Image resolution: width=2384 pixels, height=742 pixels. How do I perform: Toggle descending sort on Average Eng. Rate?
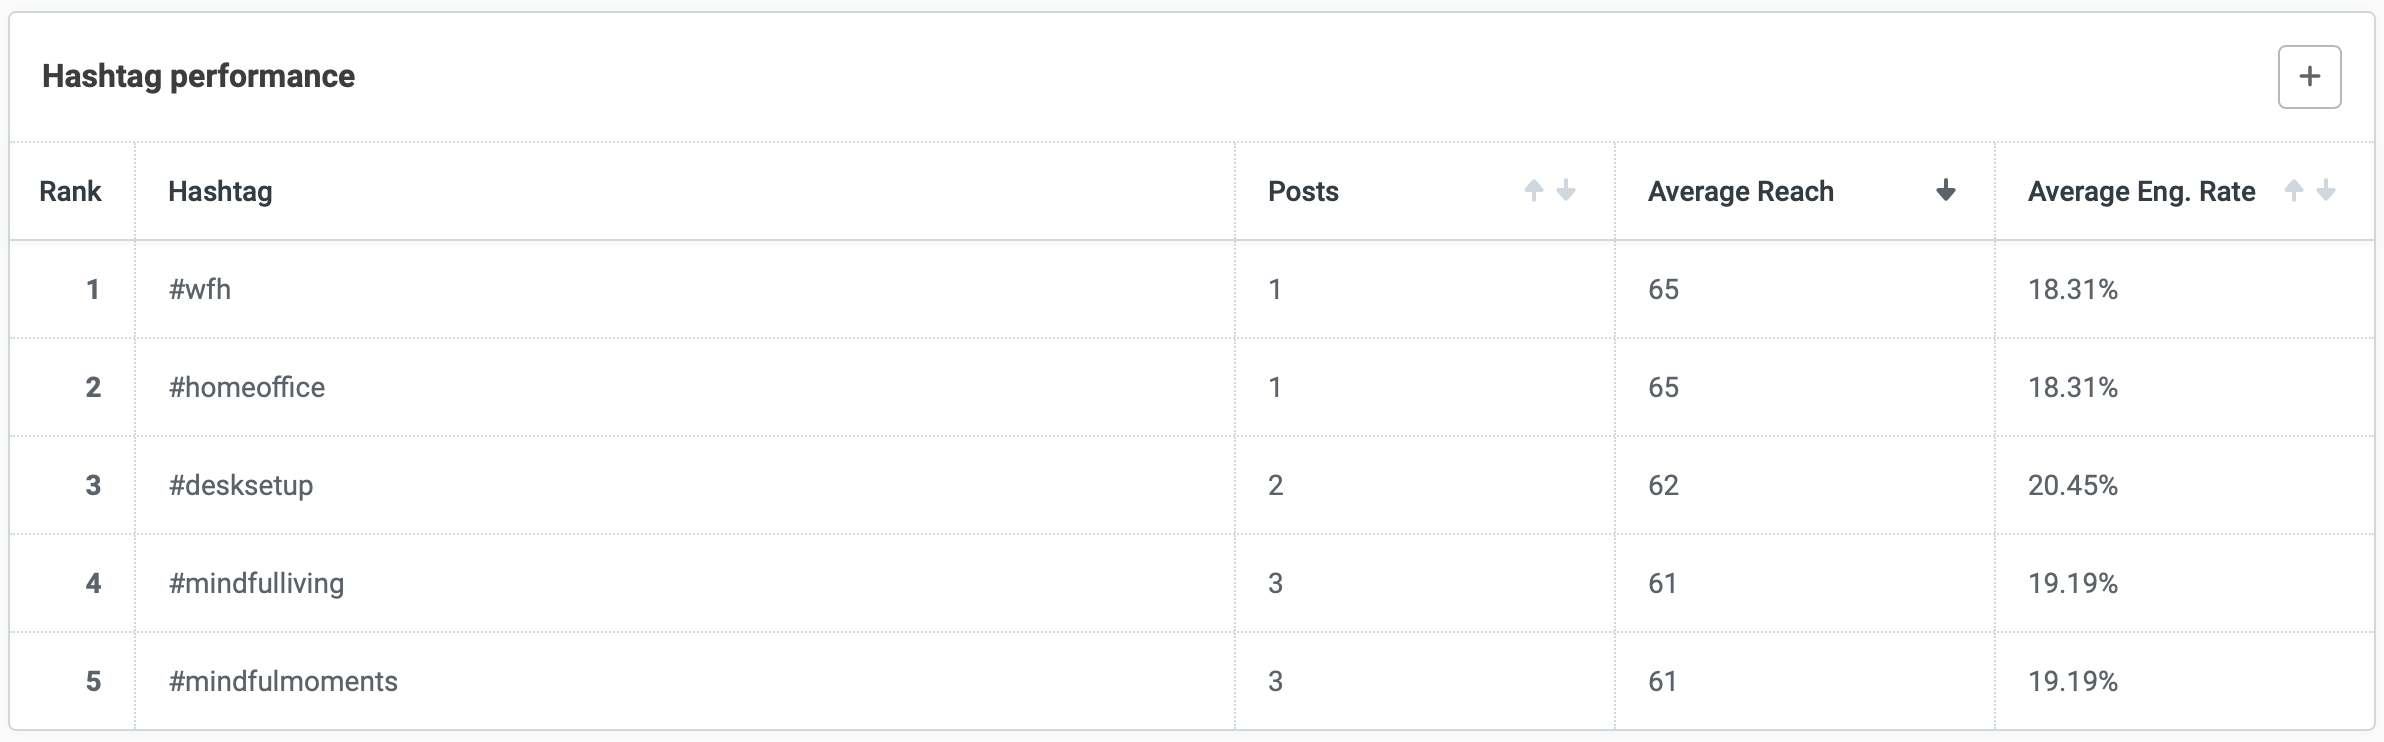pyautogui.click(x=2325, y=191)
